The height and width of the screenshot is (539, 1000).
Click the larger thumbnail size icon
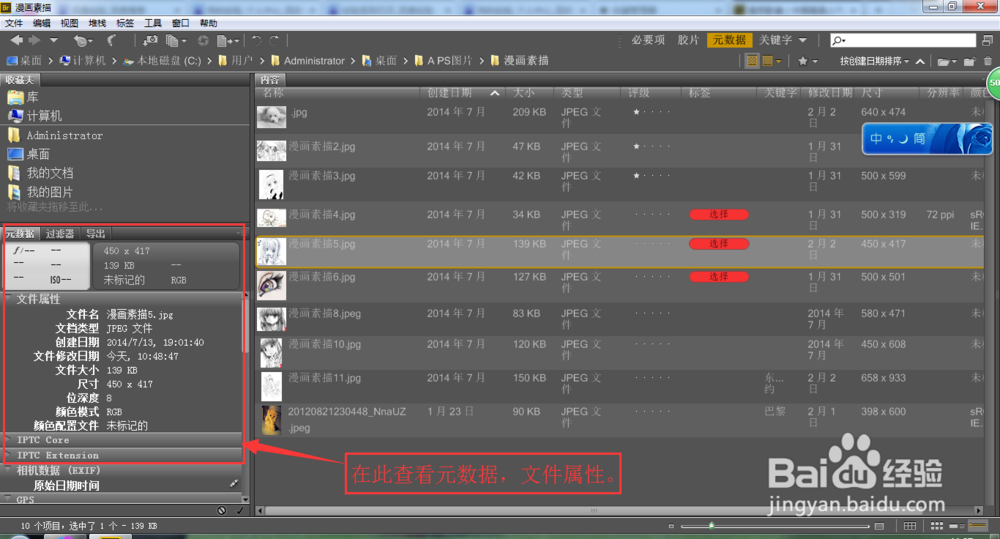click(879, 526)
